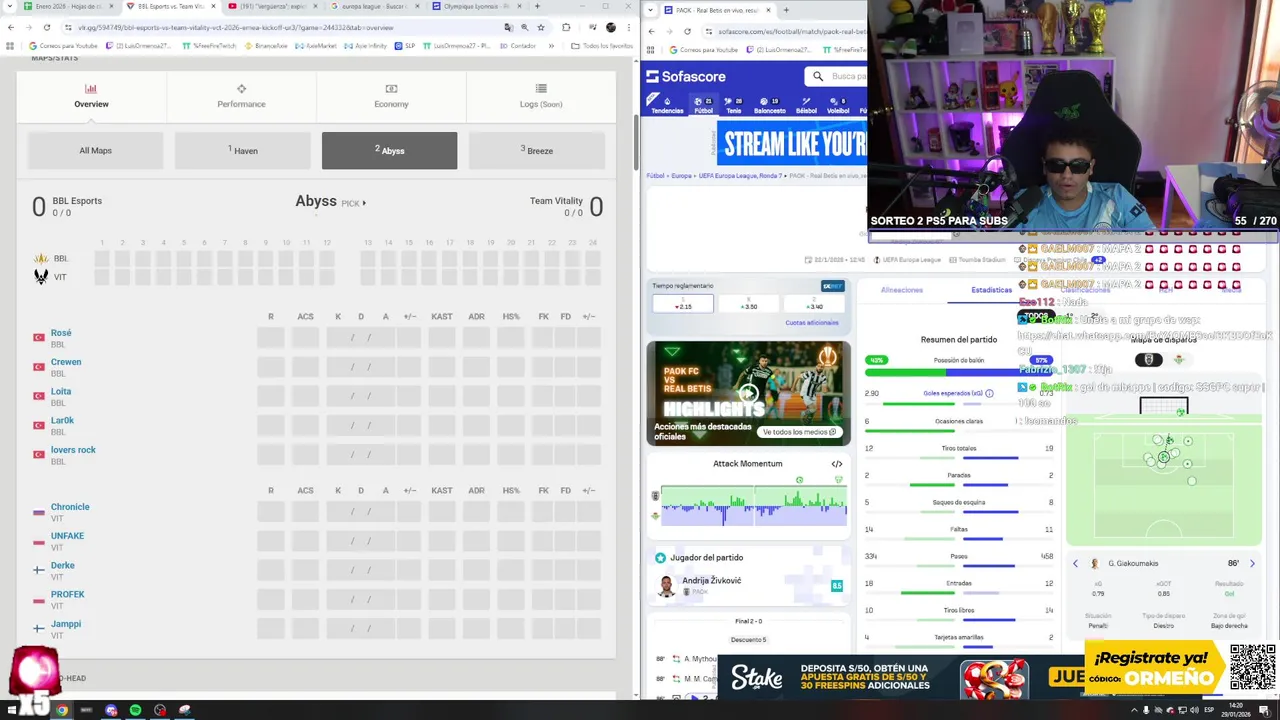Open Correos para Youtube bookmark
This screenshot has height=720, width=1280.
(63, 46)
